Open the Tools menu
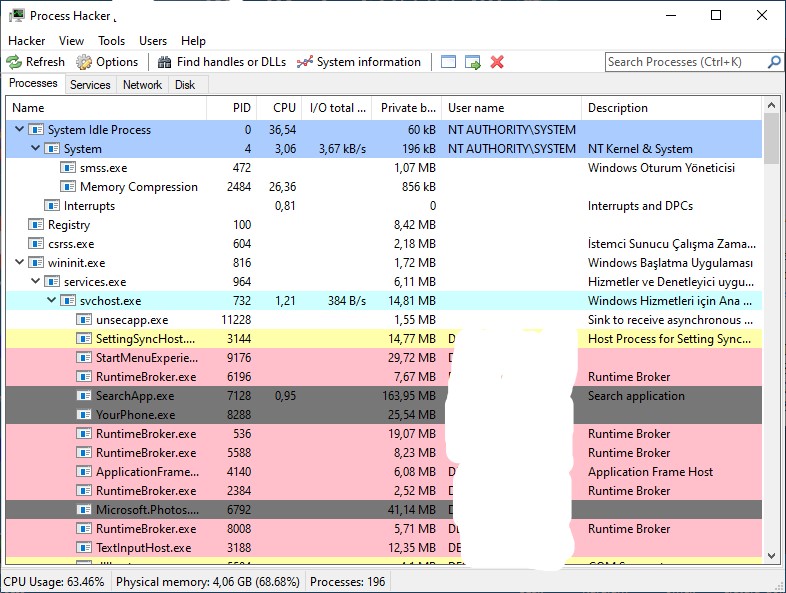The height and width of the screenshot is (593, 786). (111, 41)
